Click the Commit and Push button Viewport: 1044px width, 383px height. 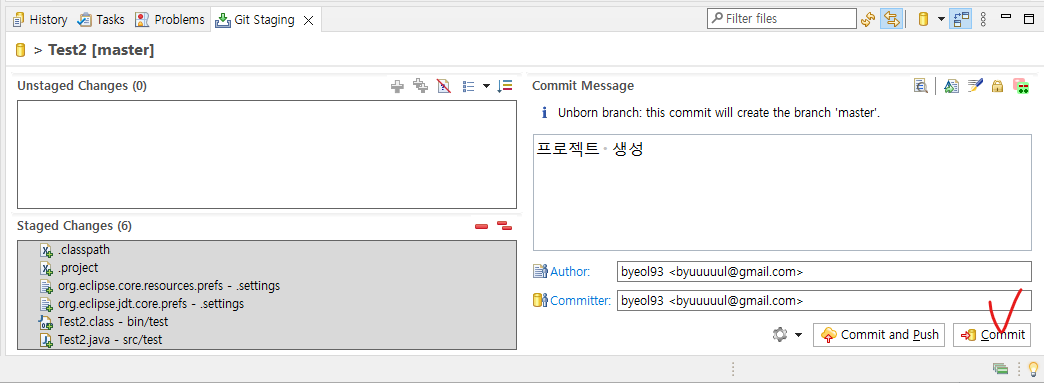(880, 335)
